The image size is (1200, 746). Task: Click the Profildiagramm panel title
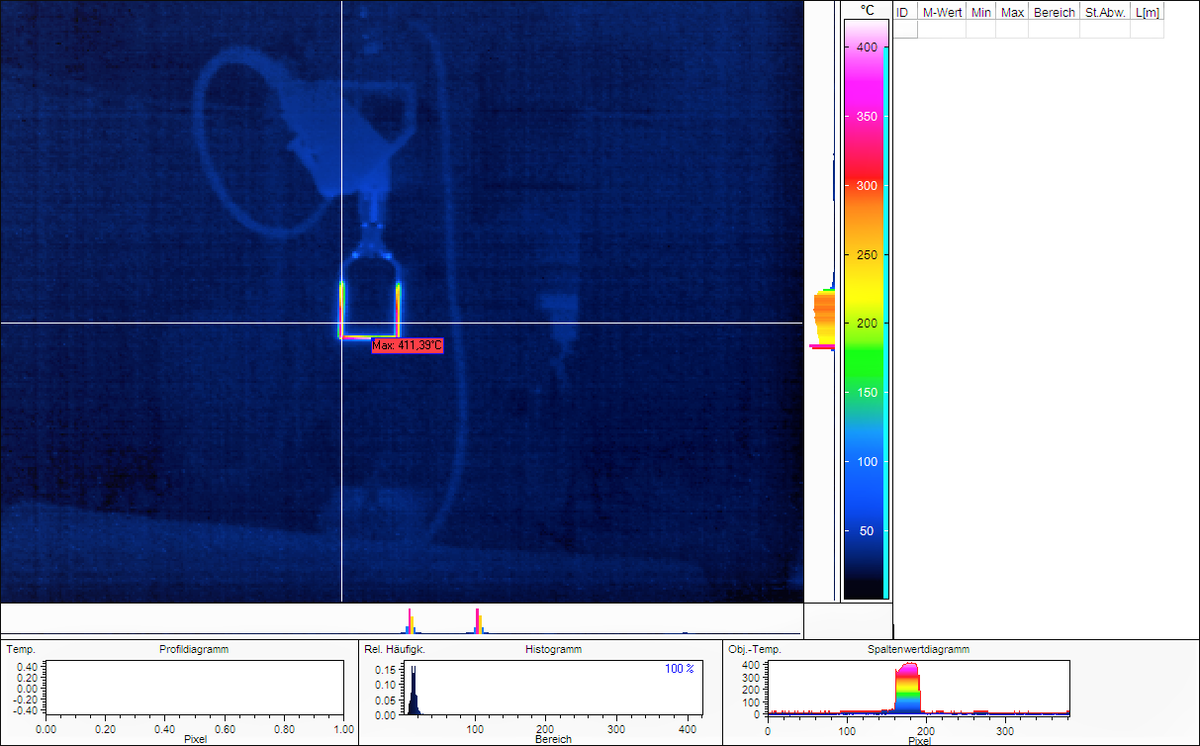point(194,650)
